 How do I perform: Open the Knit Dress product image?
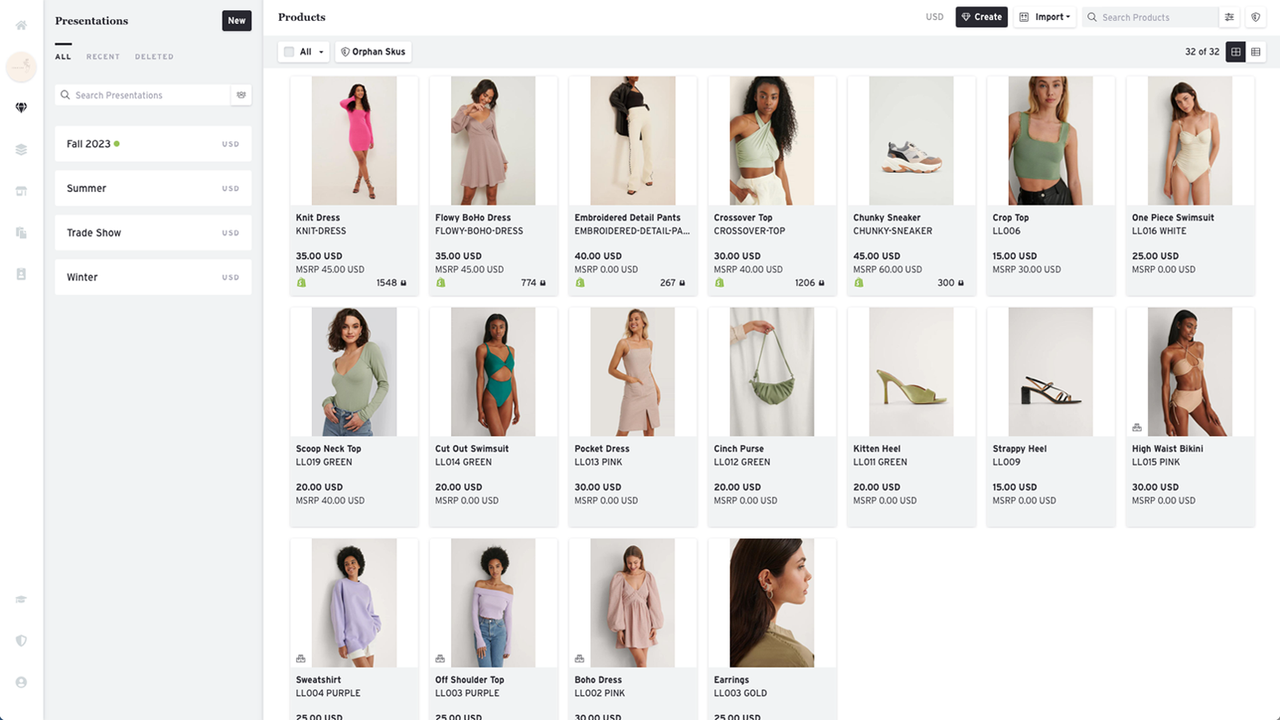pos(354,141)
